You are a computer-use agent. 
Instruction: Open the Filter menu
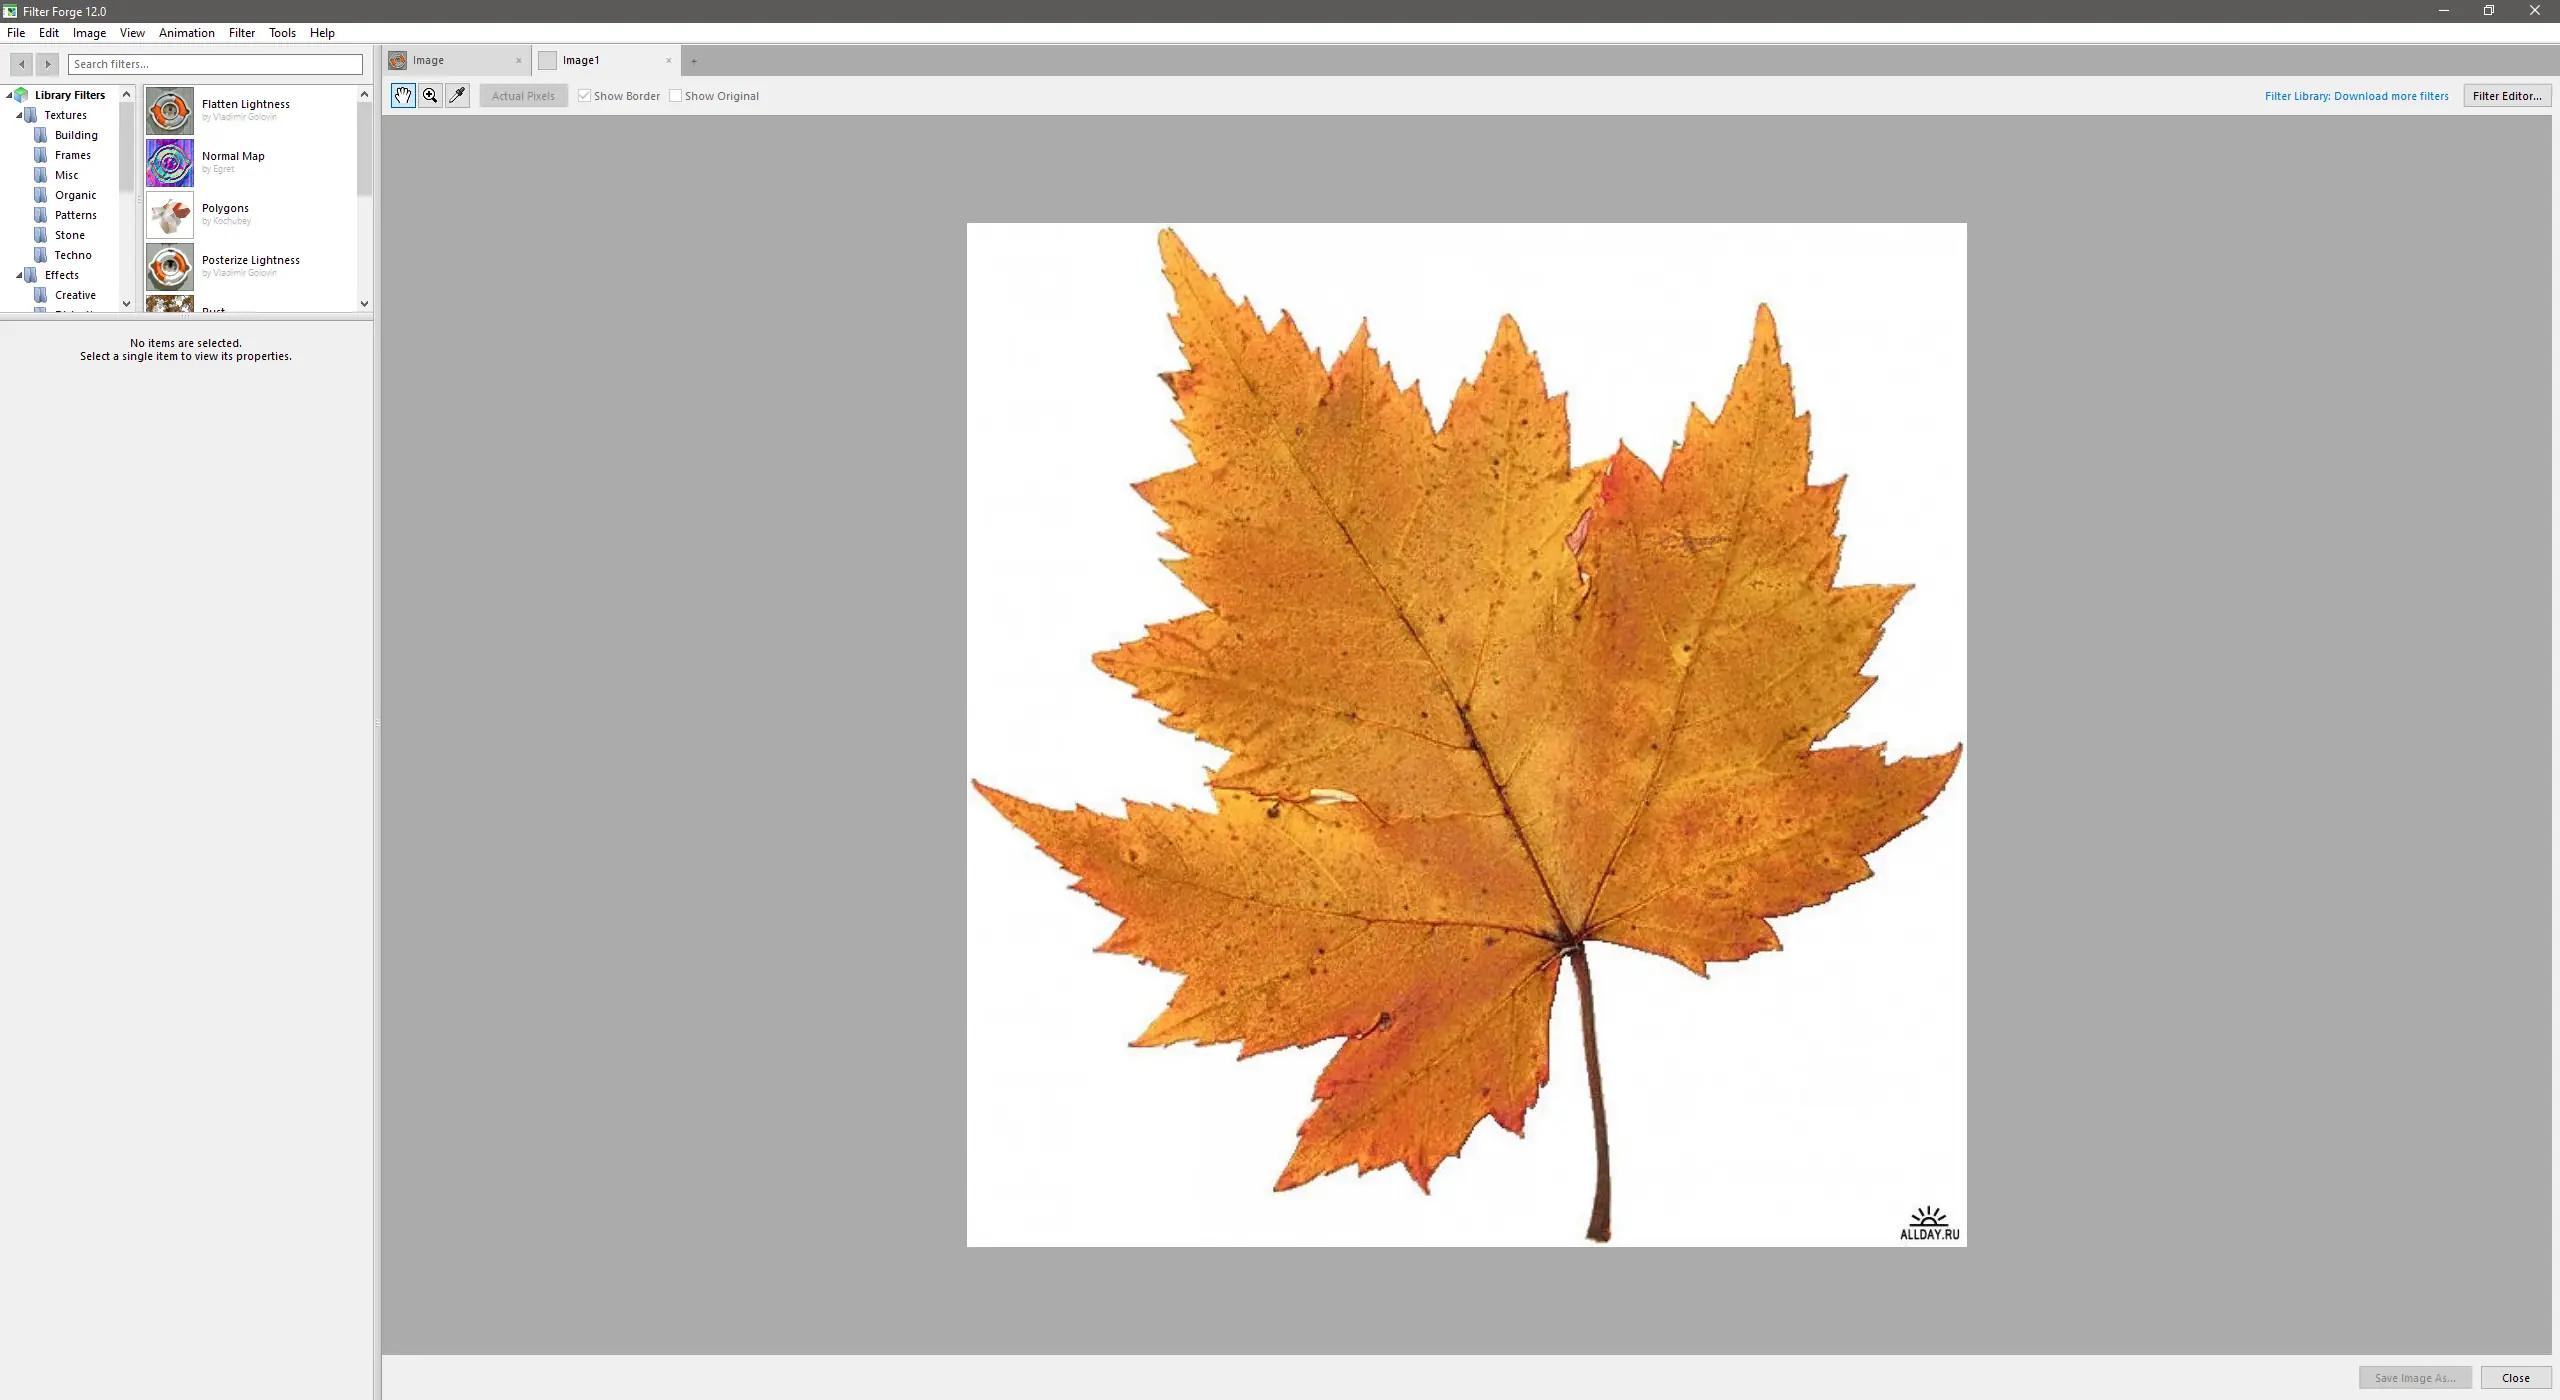point(241,33)
